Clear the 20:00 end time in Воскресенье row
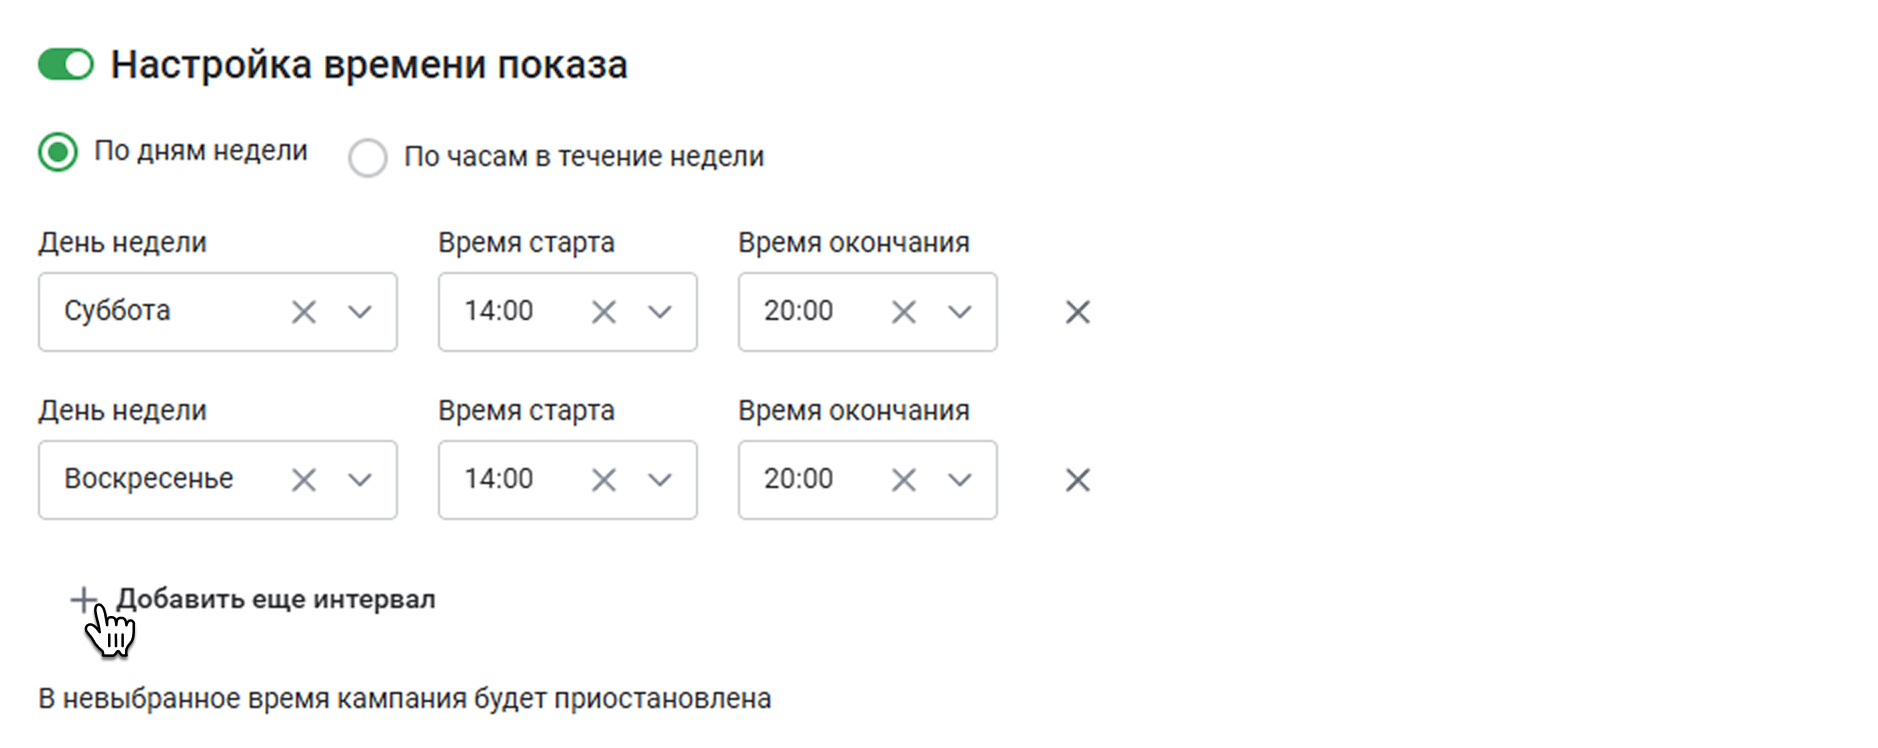This screenshot has height=748, width=1878. click(x=904, y=480)
